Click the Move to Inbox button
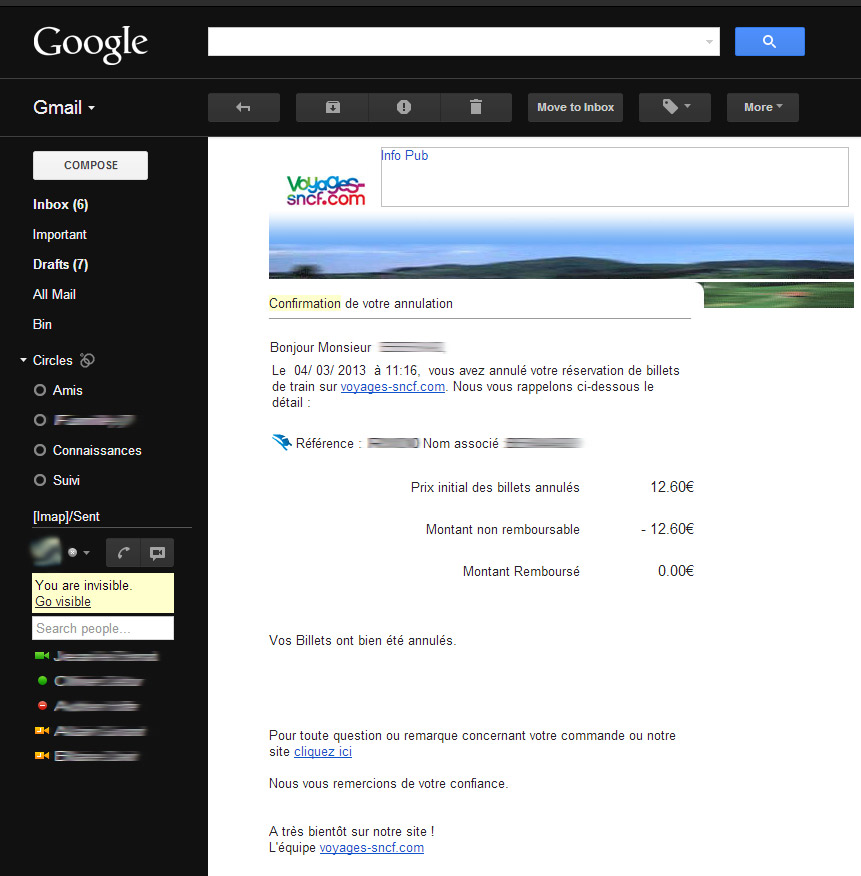This screenshot has height=876, width=861. (575, 107)
